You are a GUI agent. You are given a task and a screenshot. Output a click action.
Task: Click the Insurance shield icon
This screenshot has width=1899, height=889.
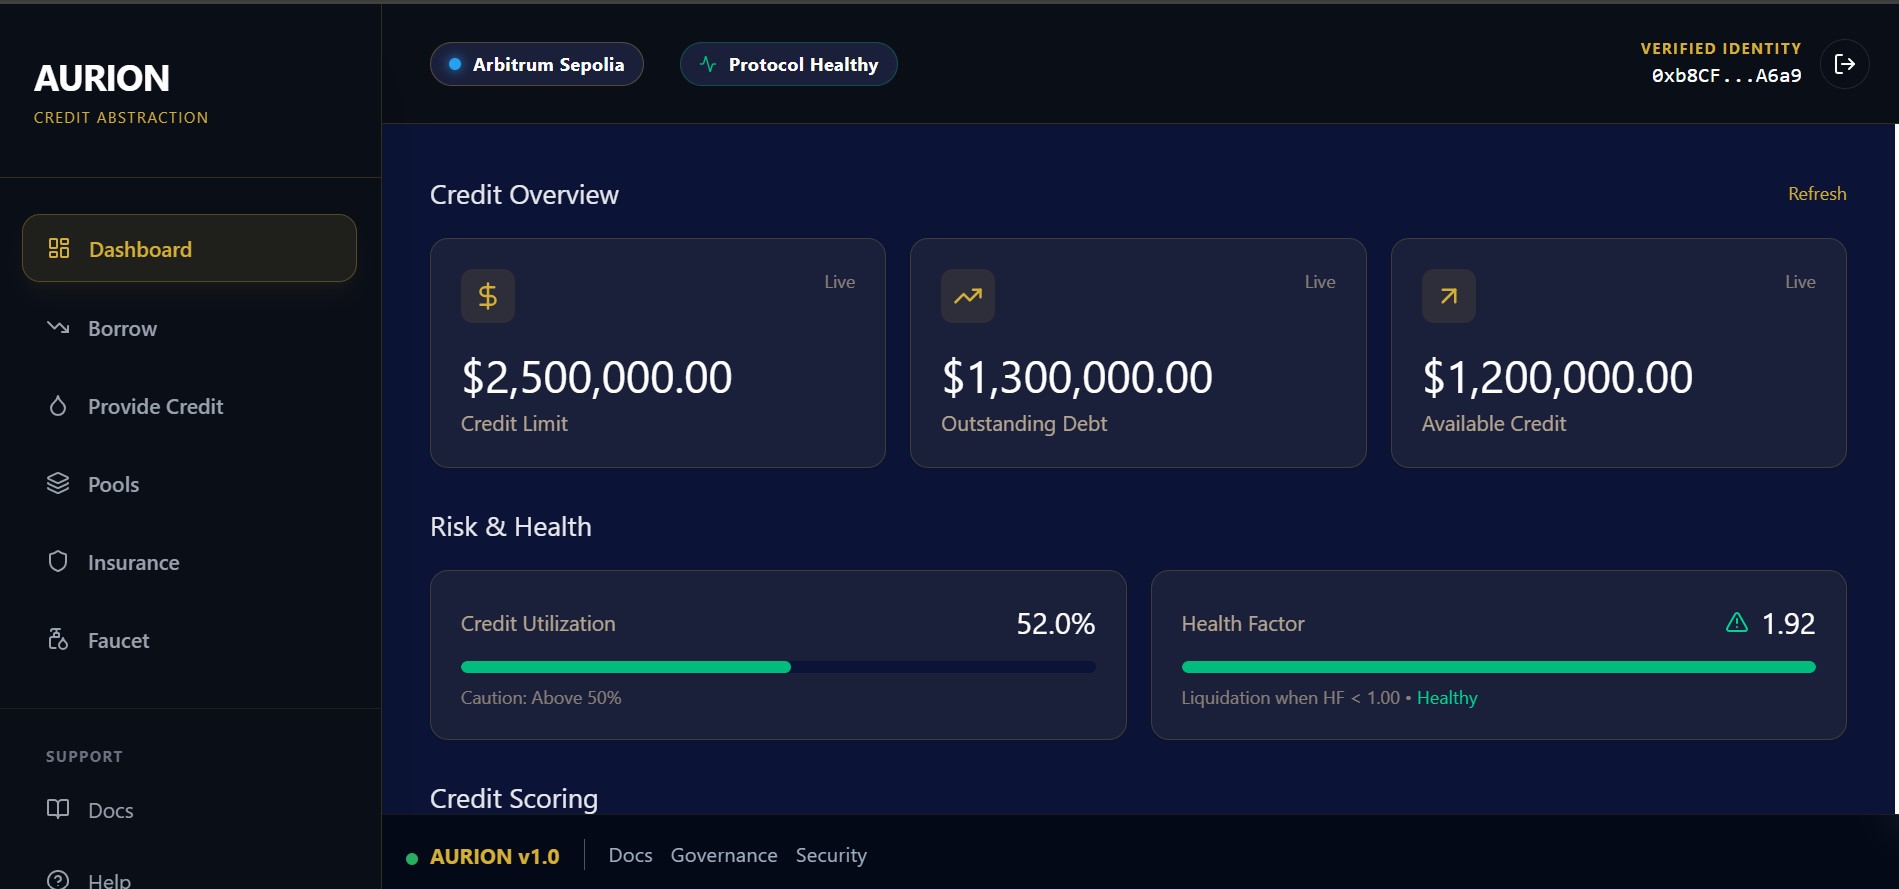tap(58, 561)
